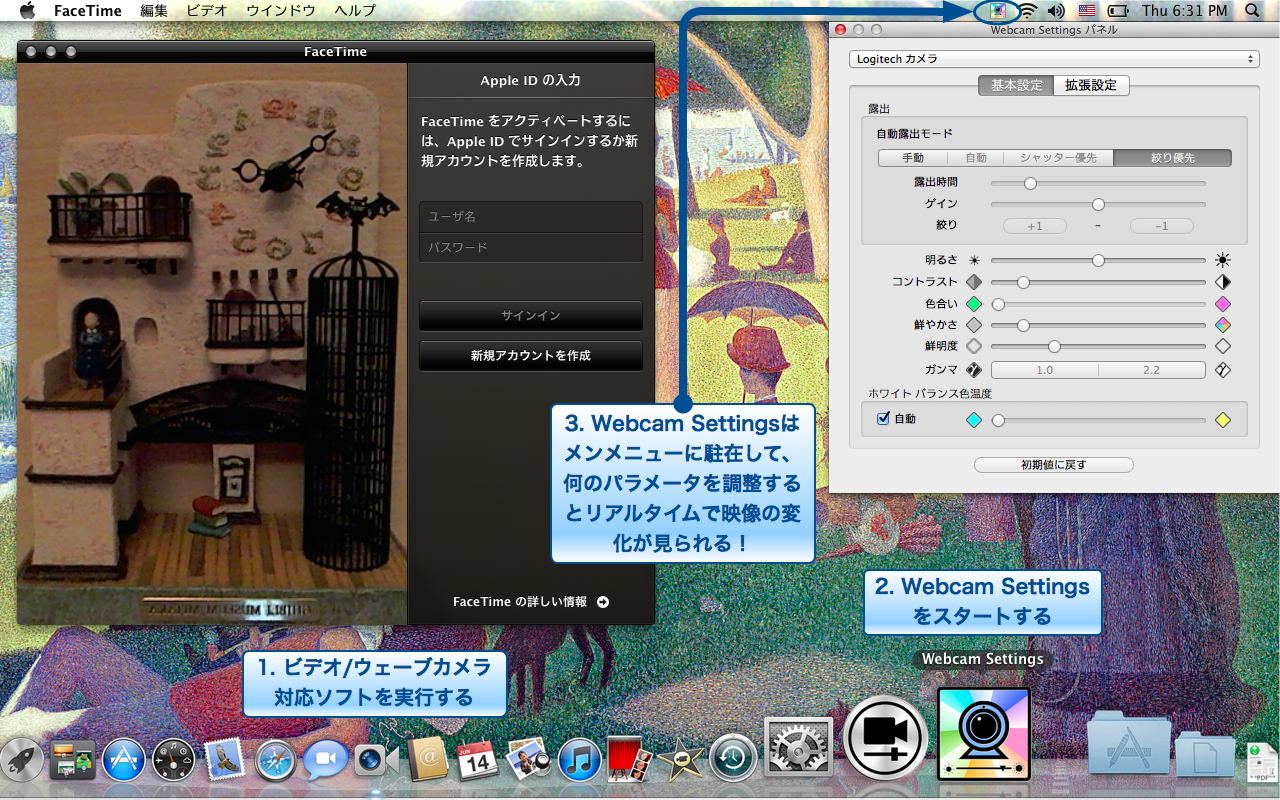Screen dimensions: 1280x800
Task: Check the battery status icon
Action: 1118,11
